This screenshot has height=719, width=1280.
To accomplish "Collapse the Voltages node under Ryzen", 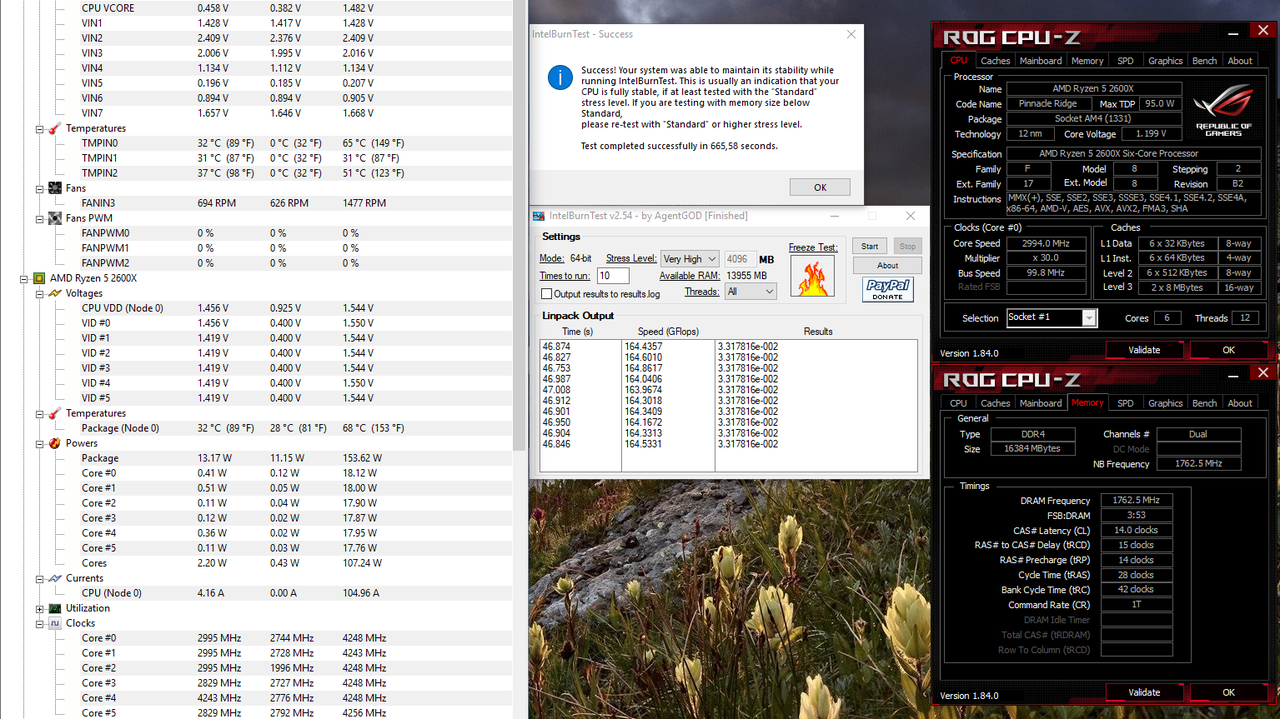I will pos(40,293).
